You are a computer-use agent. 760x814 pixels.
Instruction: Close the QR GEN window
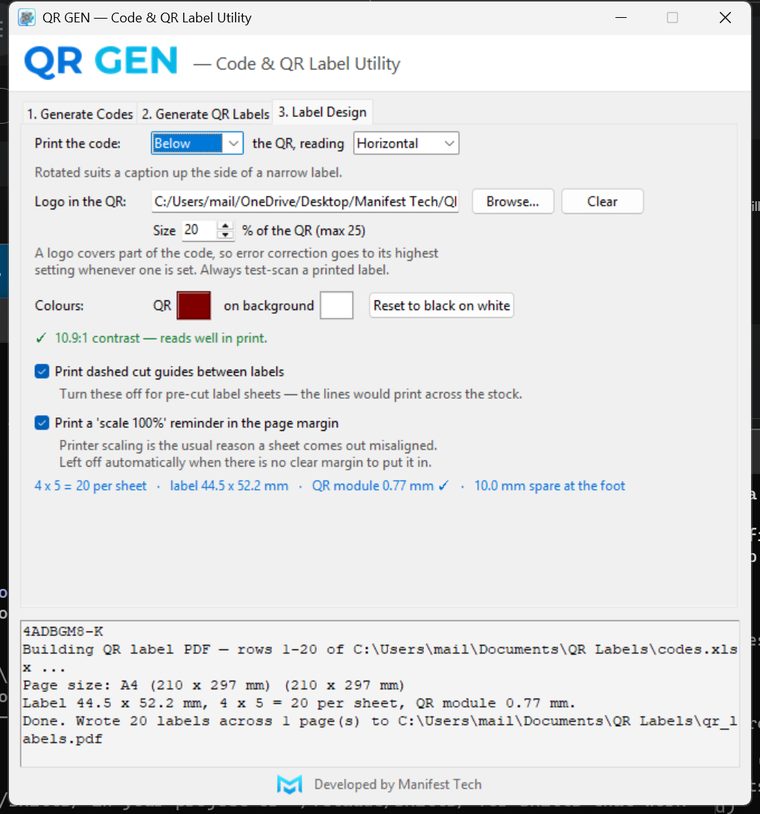pos(725,18)
